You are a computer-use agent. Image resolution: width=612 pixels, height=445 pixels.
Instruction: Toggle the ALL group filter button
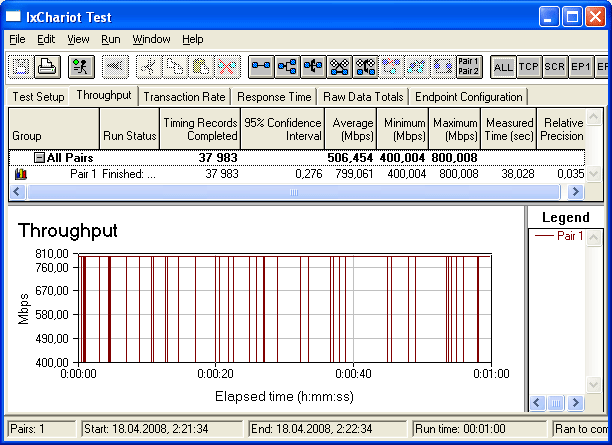point(503,67)
